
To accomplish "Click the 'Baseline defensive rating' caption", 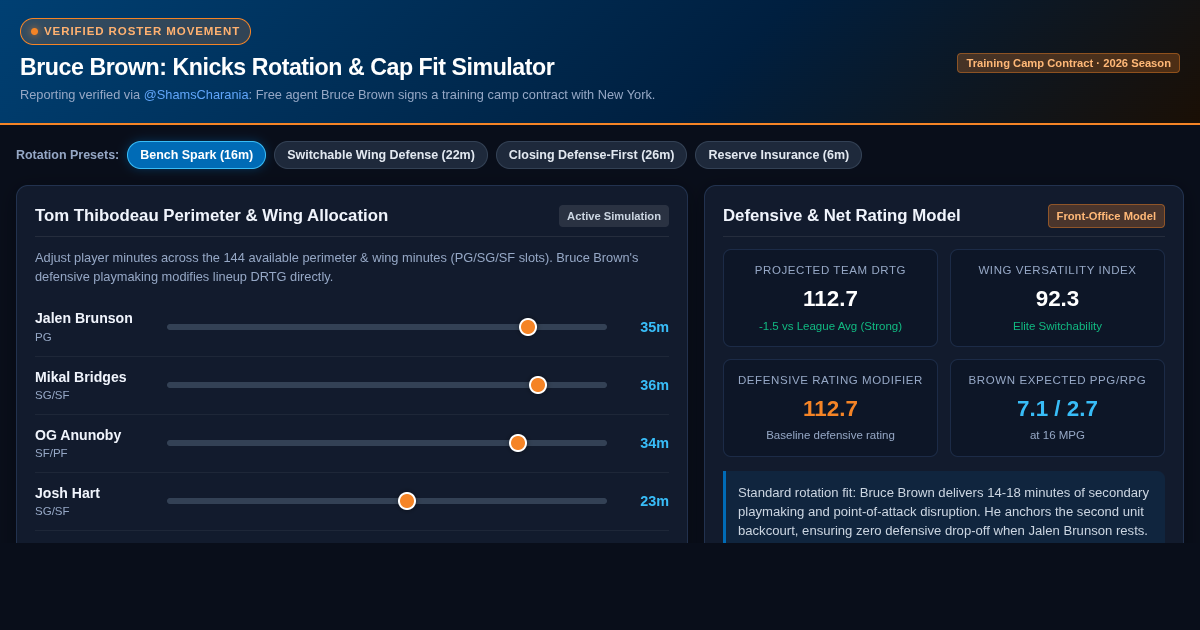I will tap(830, 435).
